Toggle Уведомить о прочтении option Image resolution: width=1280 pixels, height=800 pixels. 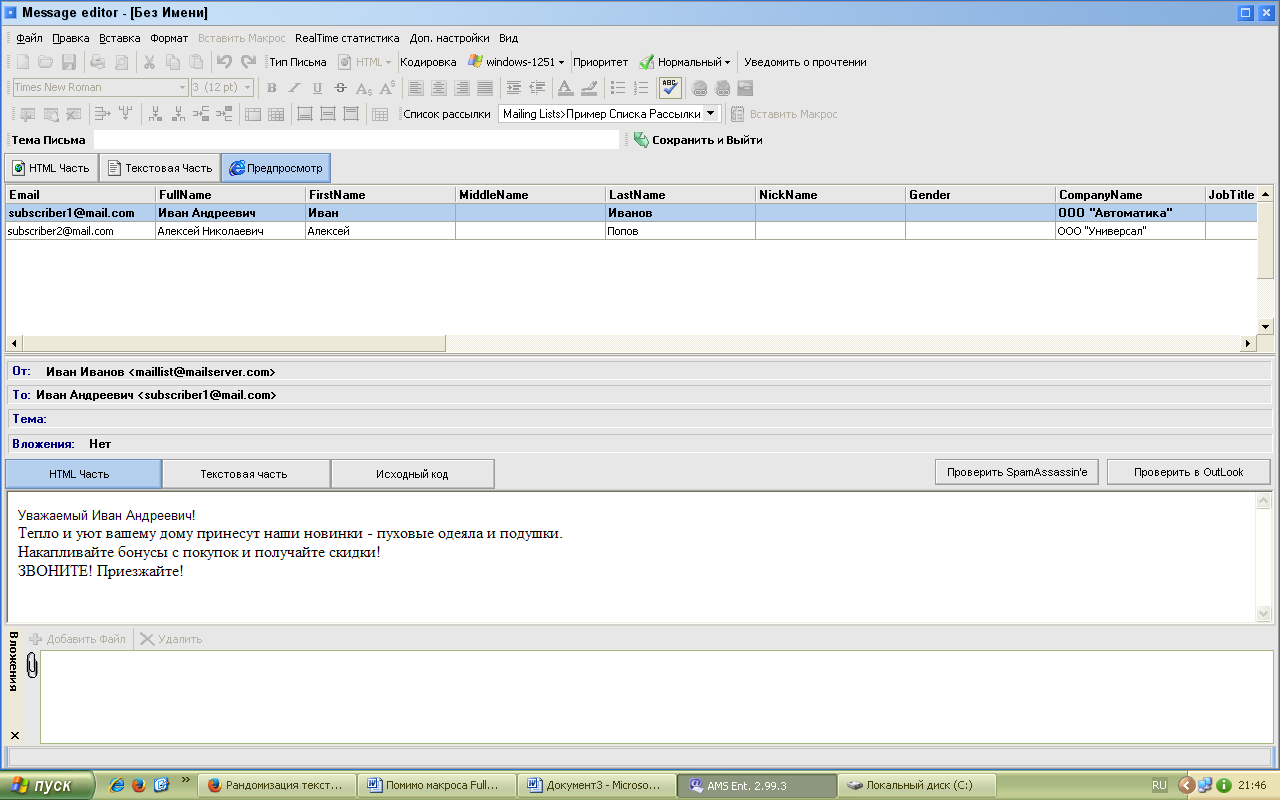(805, 62)
